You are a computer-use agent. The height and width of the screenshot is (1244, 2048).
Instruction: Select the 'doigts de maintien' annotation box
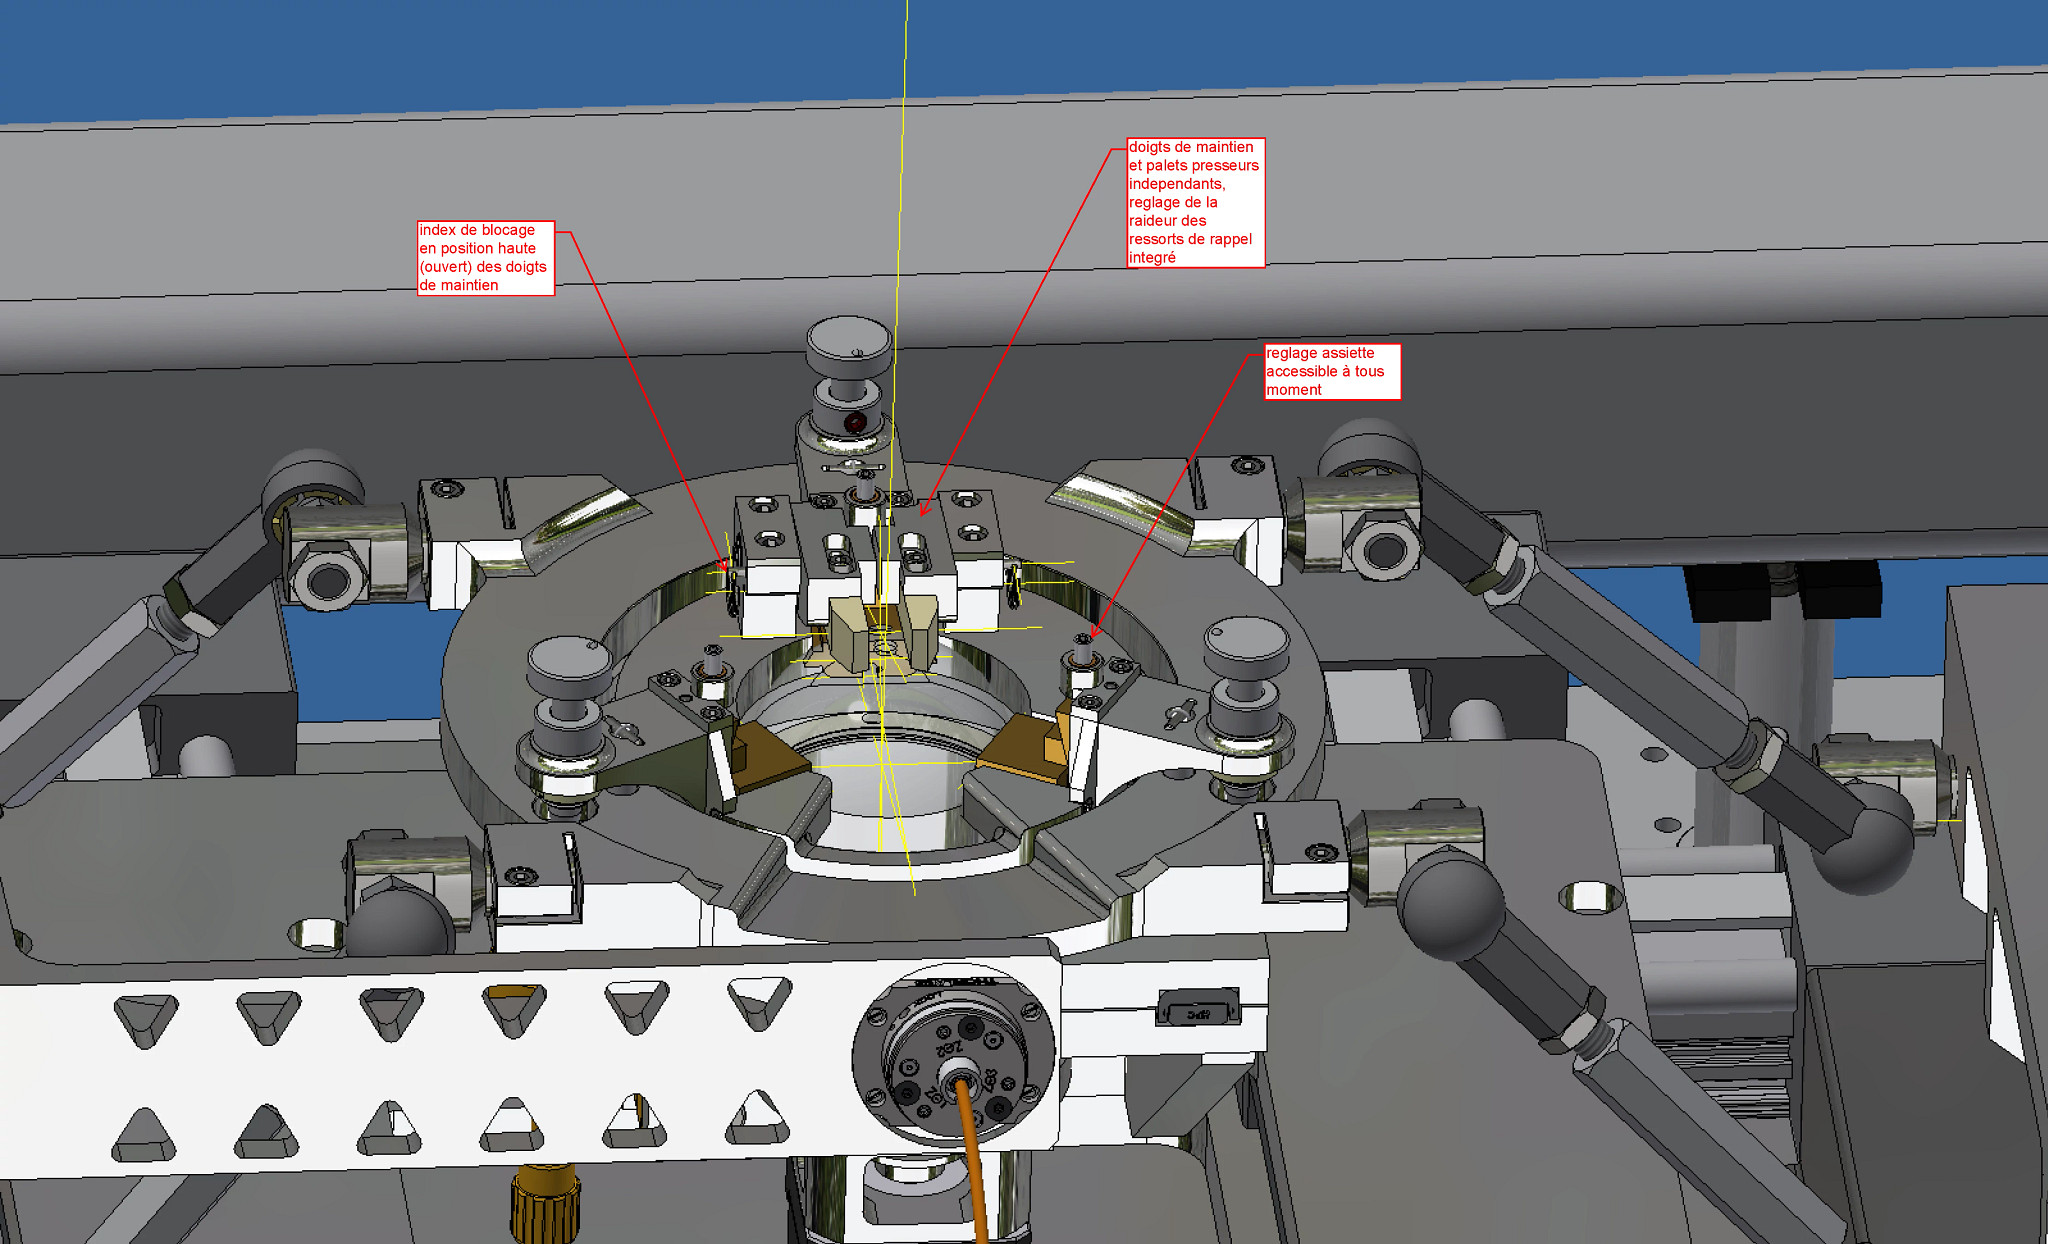[1195, 202]
